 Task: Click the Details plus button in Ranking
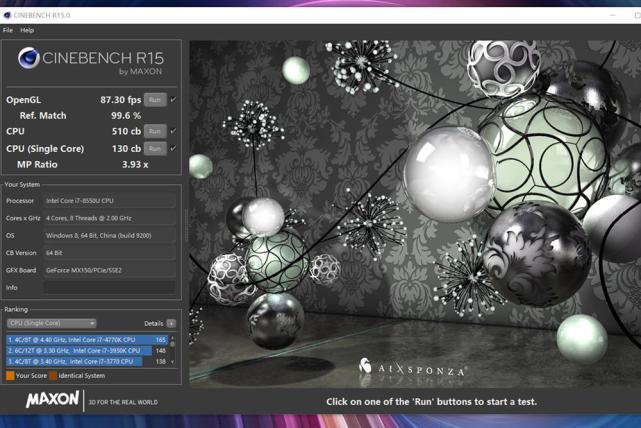coord(171,323)
